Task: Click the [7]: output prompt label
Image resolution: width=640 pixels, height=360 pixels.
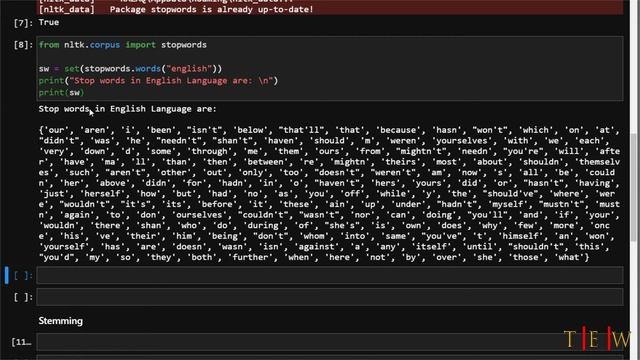Action: coord(23,23)
